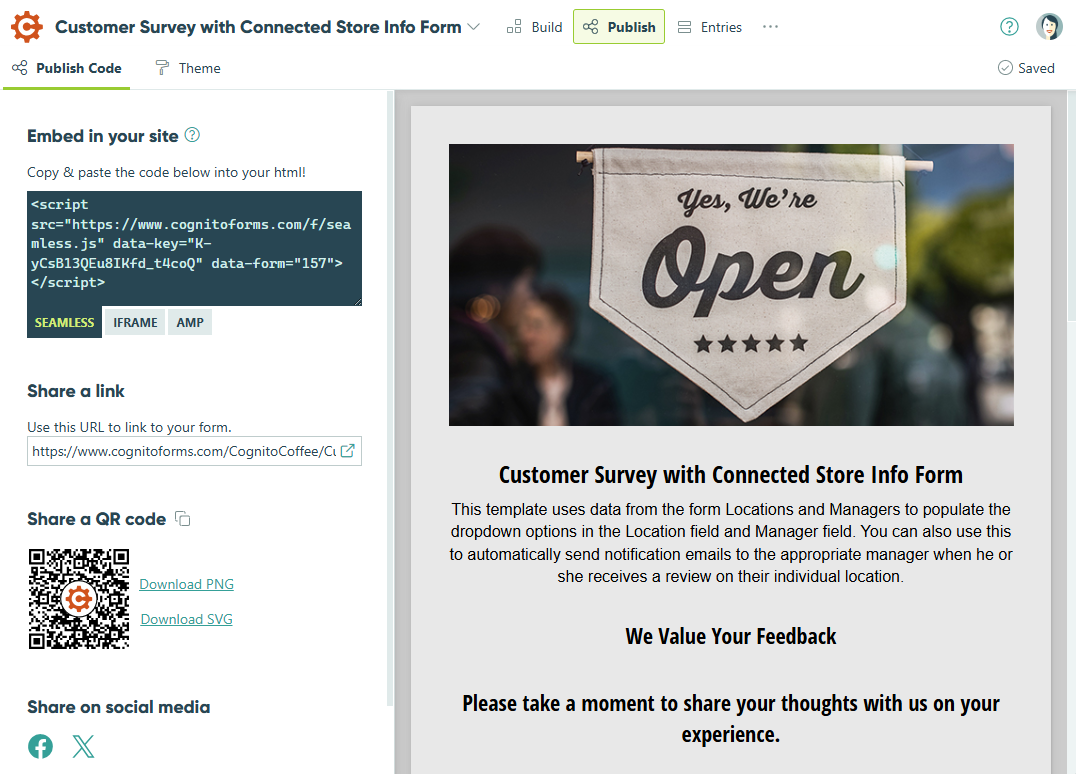Open the help question mark icon

click(1009, 26)
